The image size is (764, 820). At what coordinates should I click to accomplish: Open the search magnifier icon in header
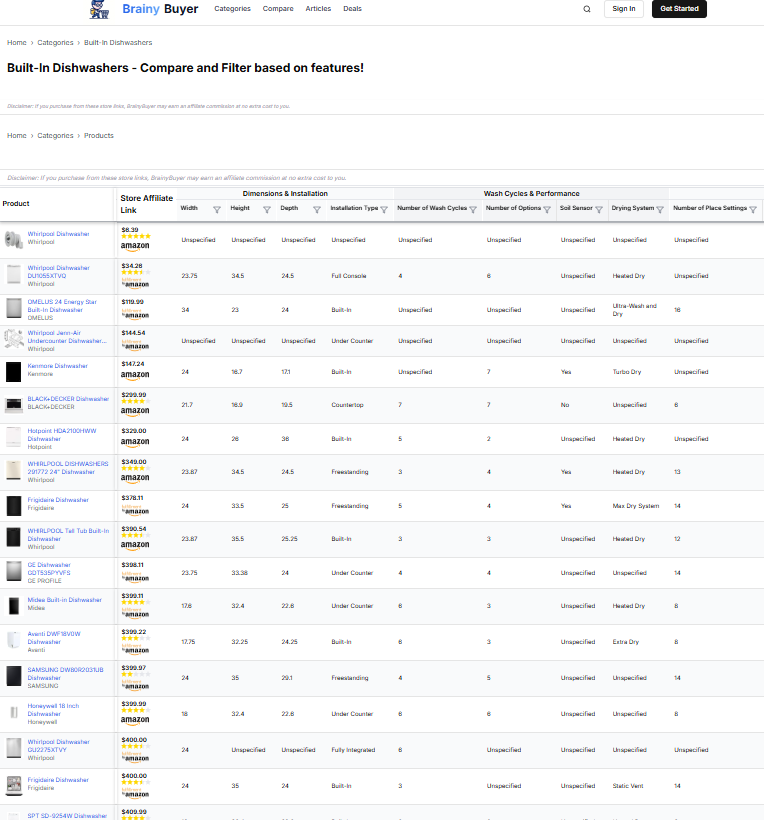(x=587, y=9)
